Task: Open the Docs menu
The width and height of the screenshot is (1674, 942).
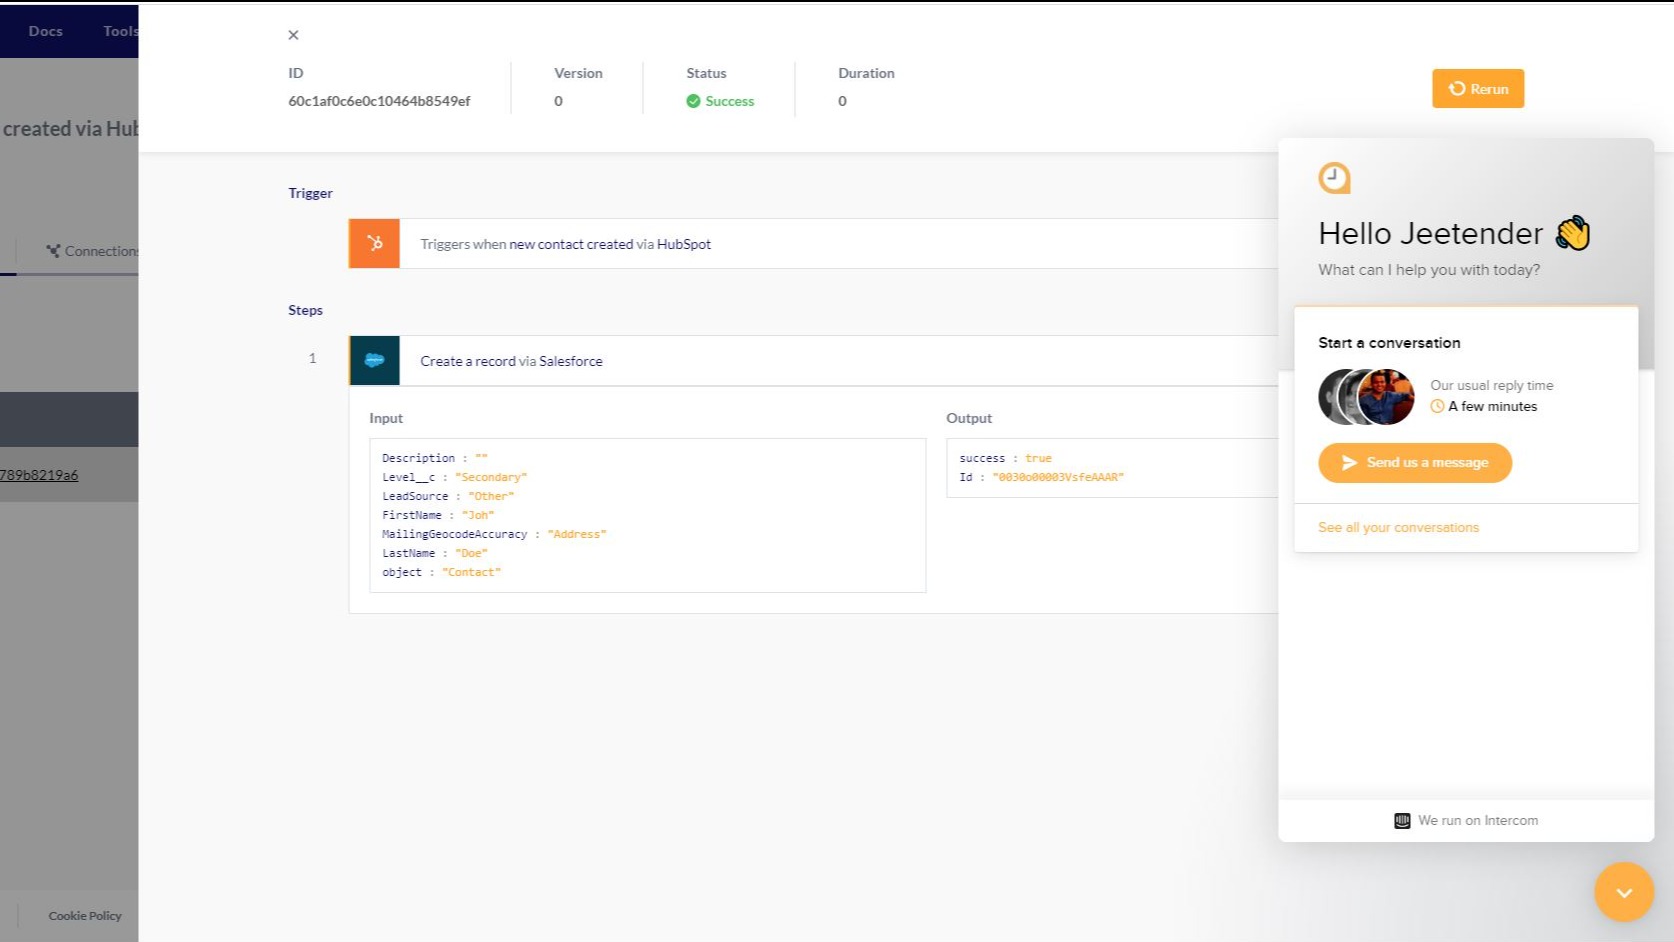Action: click(45, 31)
